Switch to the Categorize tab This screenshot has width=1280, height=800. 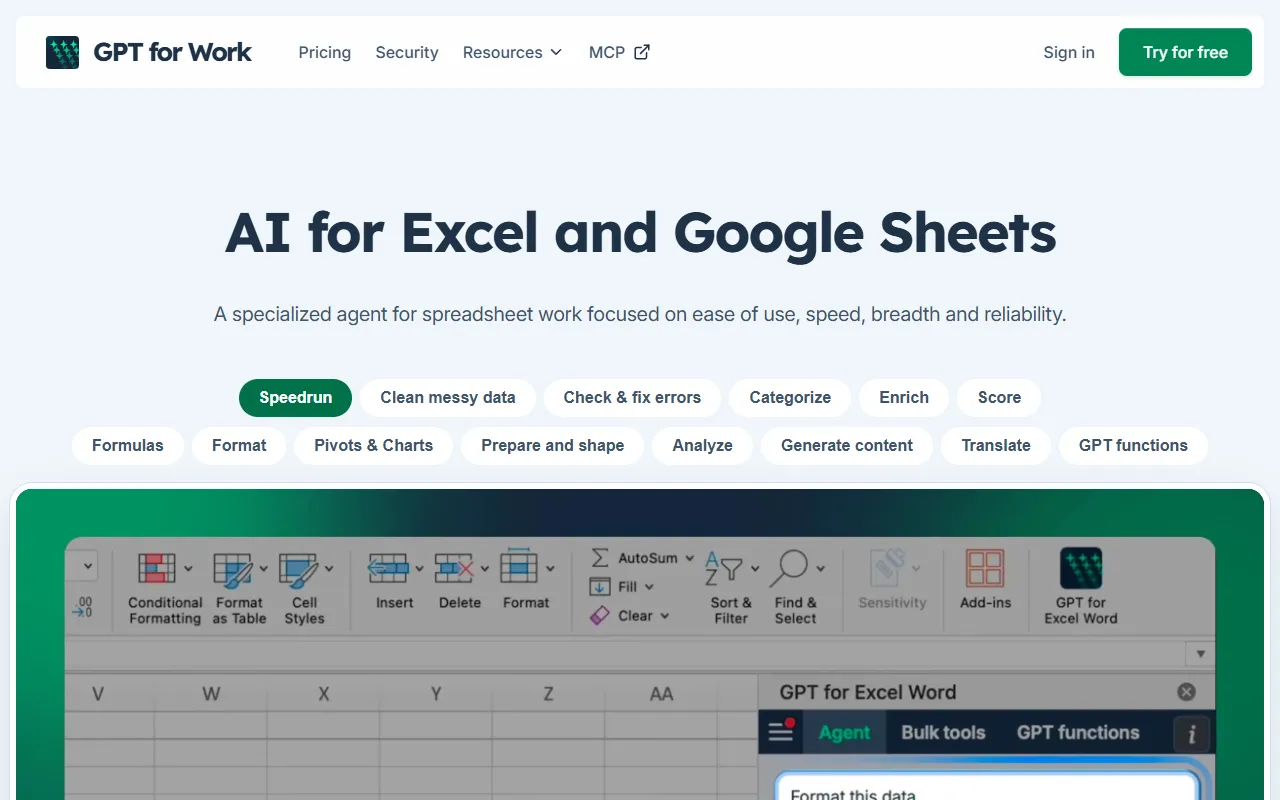790,397
